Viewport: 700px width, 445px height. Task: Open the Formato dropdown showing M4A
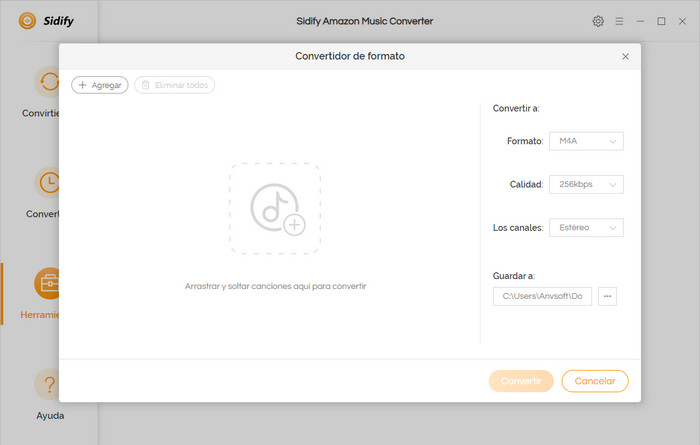586,141
